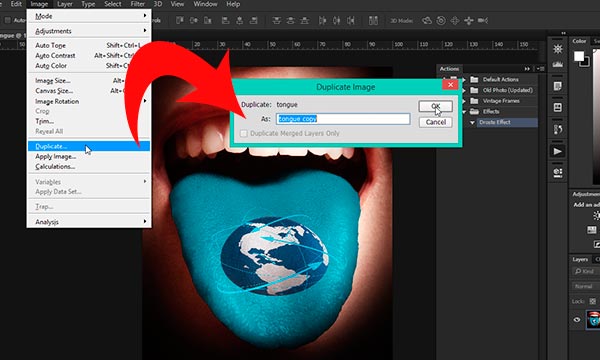Expand the dock using top double arrows
This screenshot has height=360, width=600.
pos(563,33)
